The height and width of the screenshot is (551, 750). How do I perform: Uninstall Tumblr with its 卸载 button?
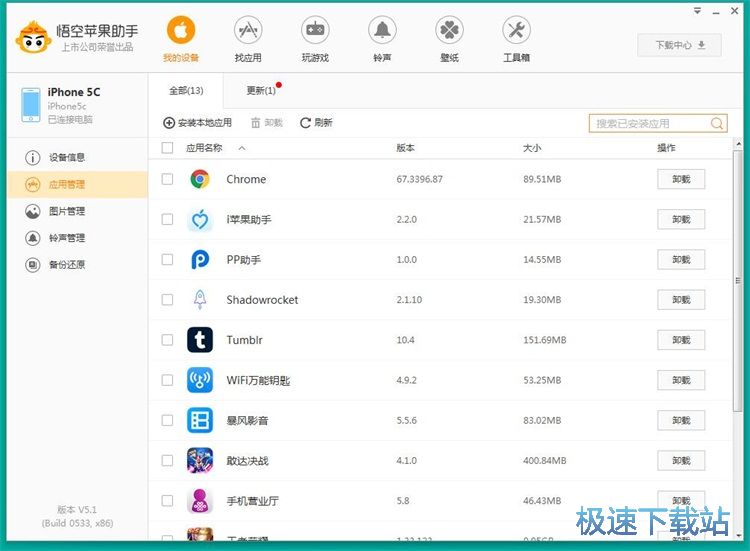681,340
